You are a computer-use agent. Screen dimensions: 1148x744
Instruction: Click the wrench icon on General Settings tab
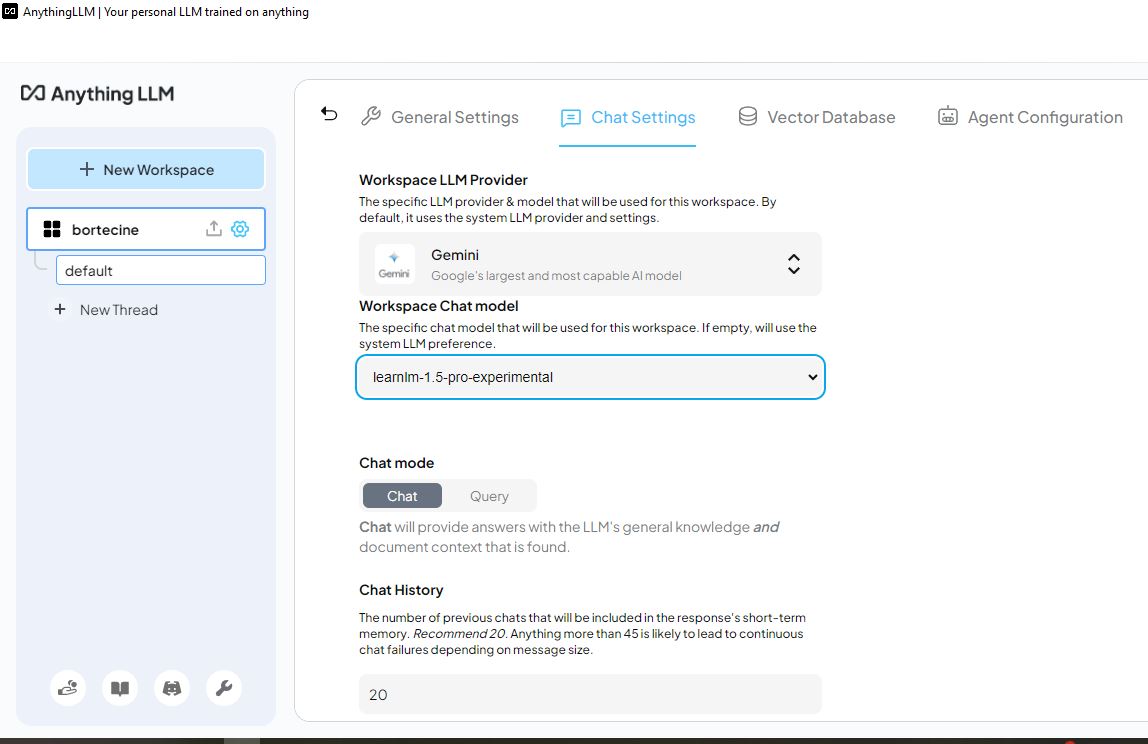pos(371,116)
